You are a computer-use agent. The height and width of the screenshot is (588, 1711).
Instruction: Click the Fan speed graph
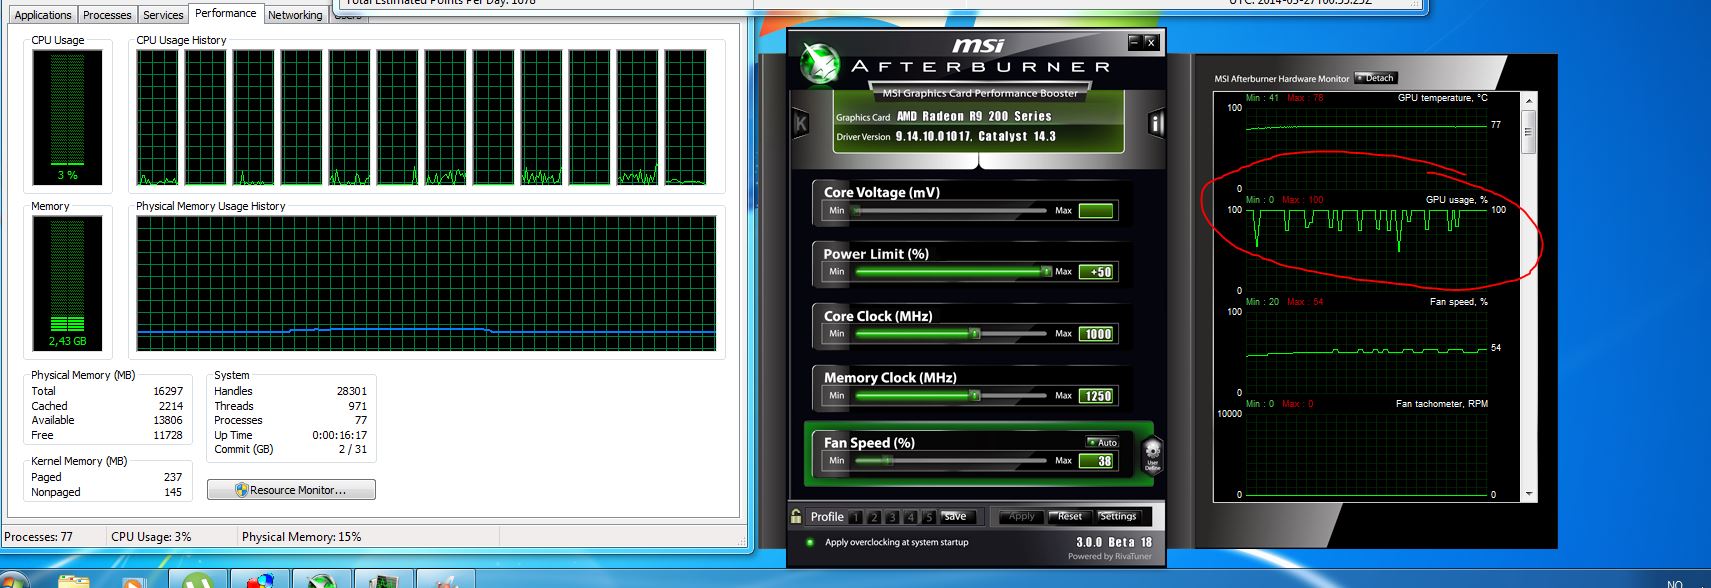click(x=1367, y=352)
